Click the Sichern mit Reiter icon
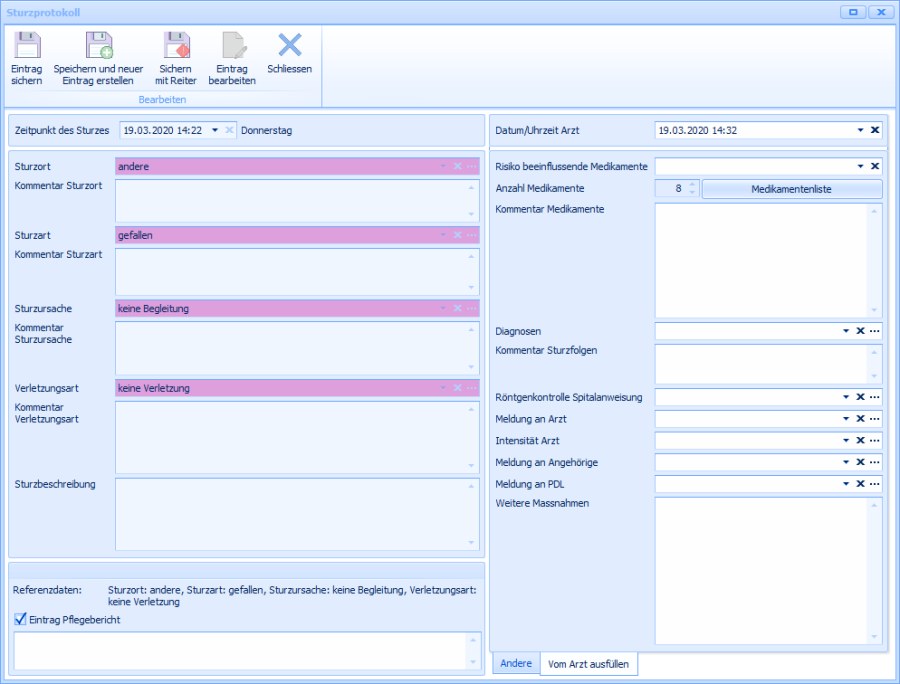The height and width of the screenshot is (684, 900). pyautogui.click(x=176, y=46)
